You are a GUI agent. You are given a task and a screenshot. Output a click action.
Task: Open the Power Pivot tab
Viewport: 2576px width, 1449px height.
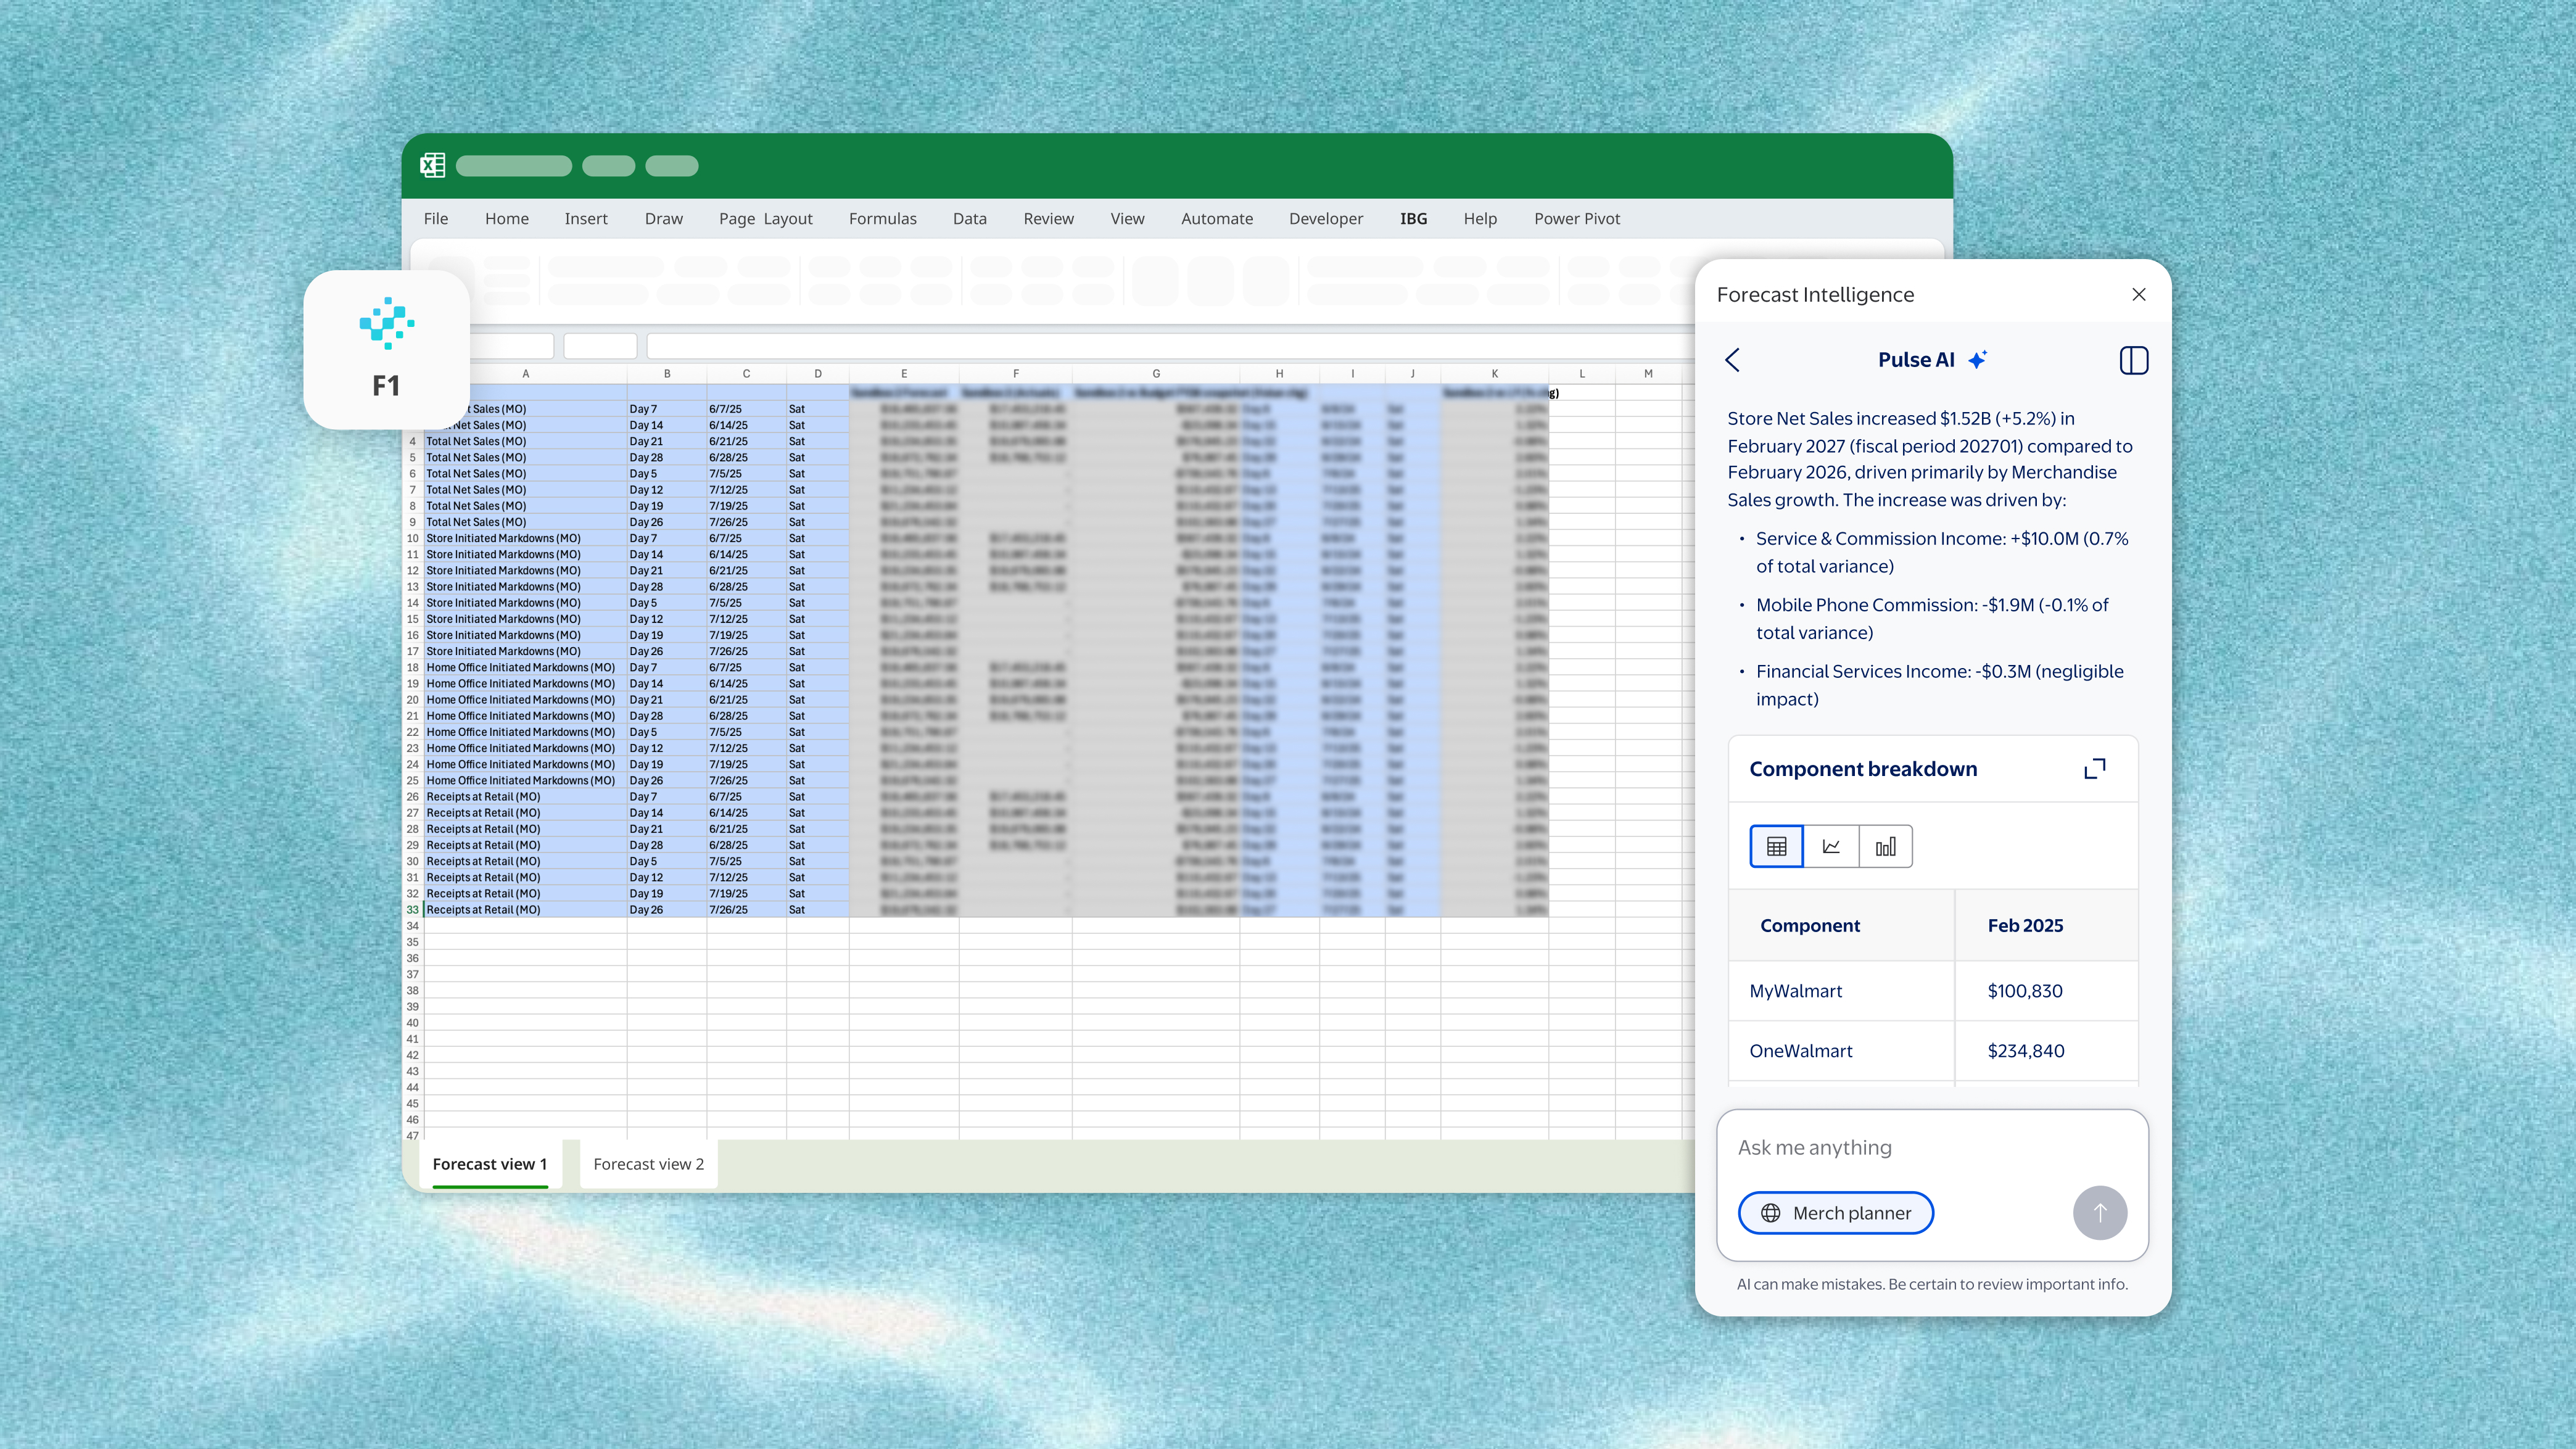[x=1577, y=218]
